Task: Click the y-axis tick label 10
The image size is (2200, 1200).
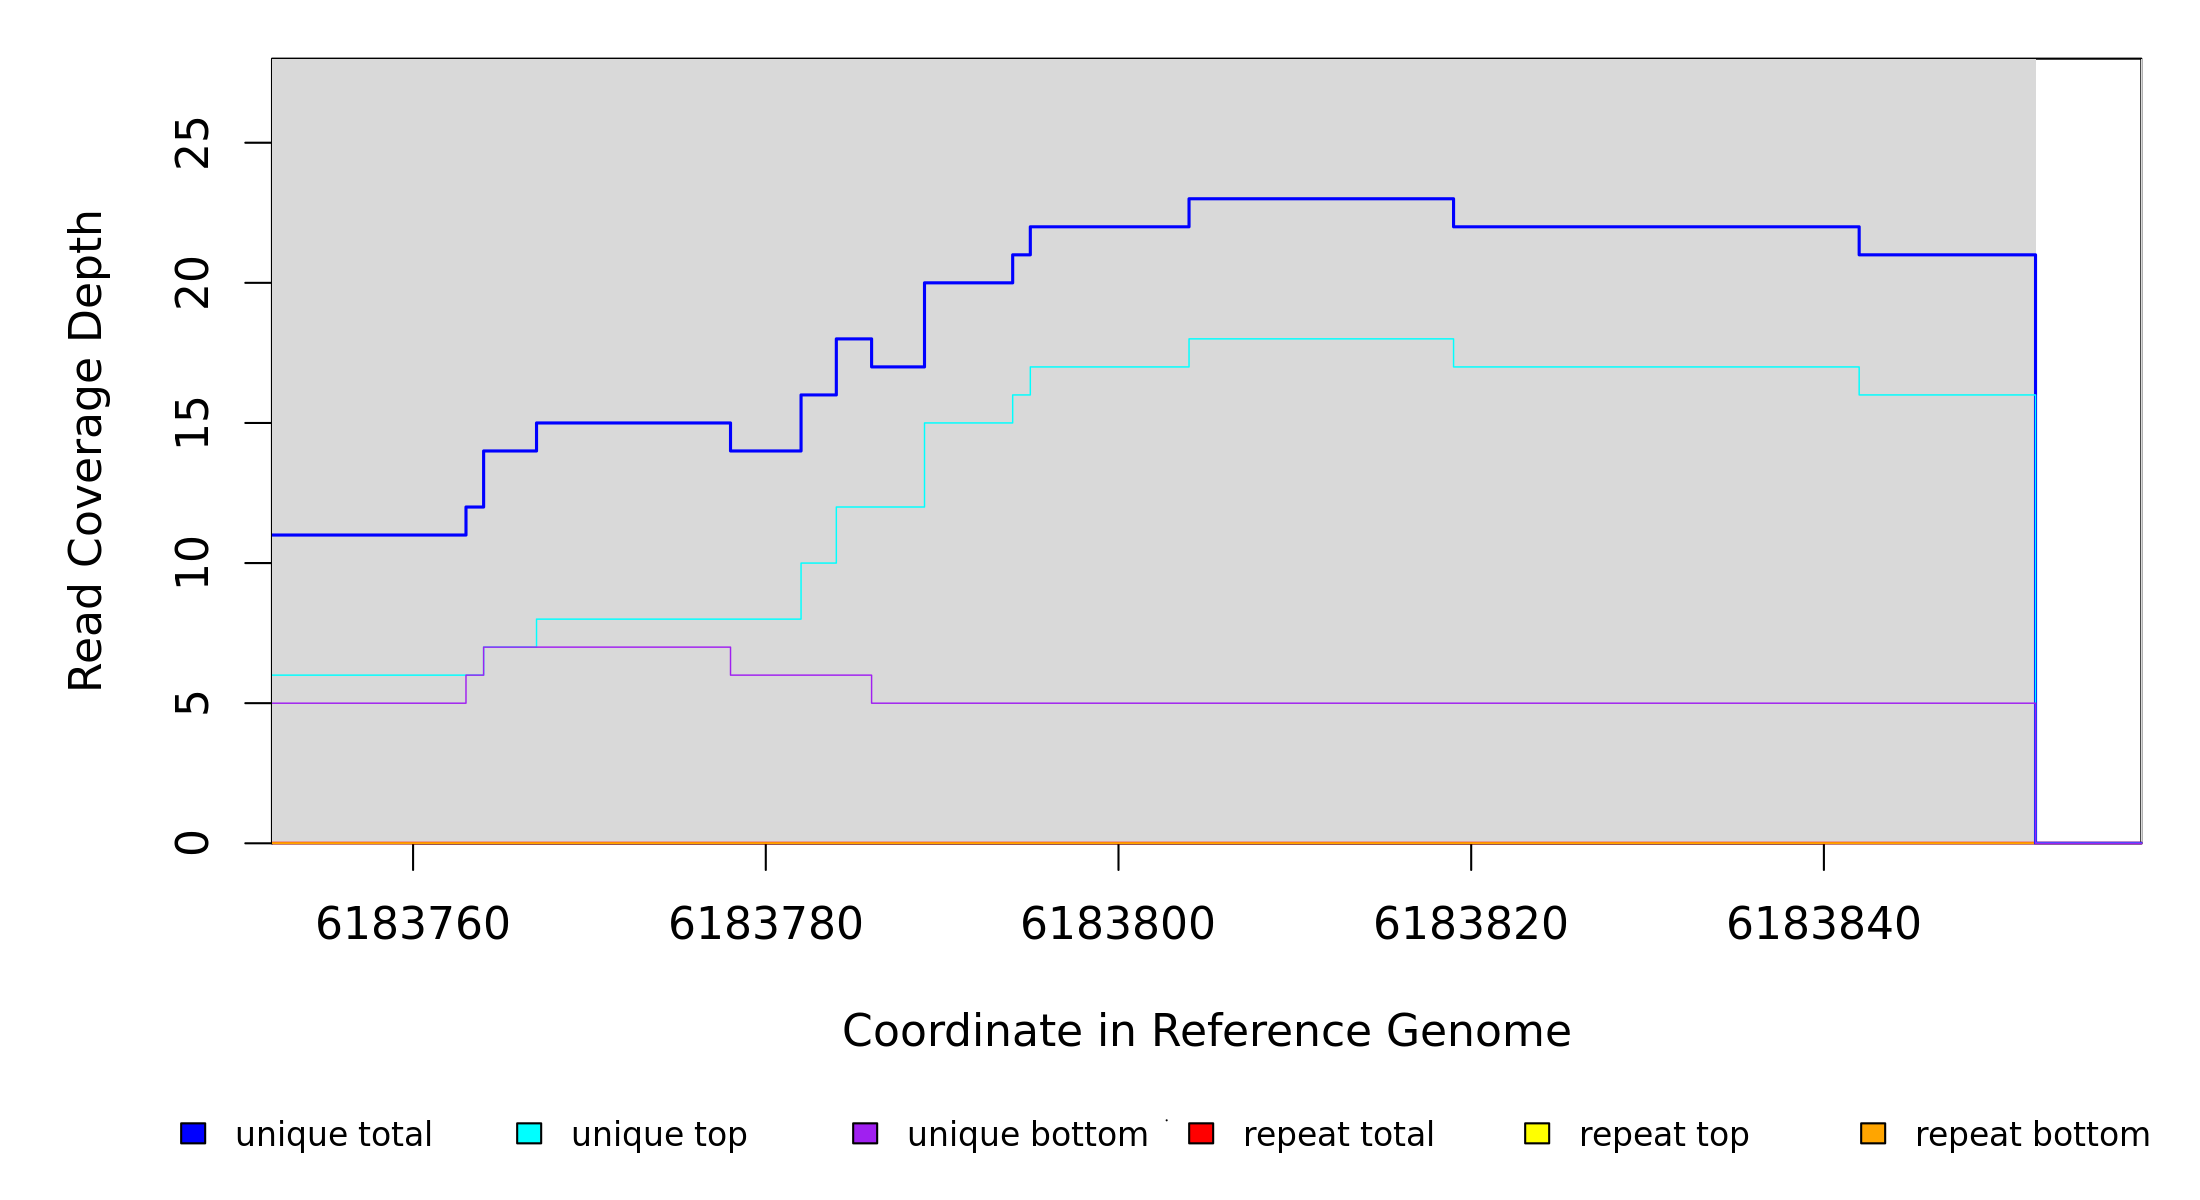Action: tap(193, 563)
